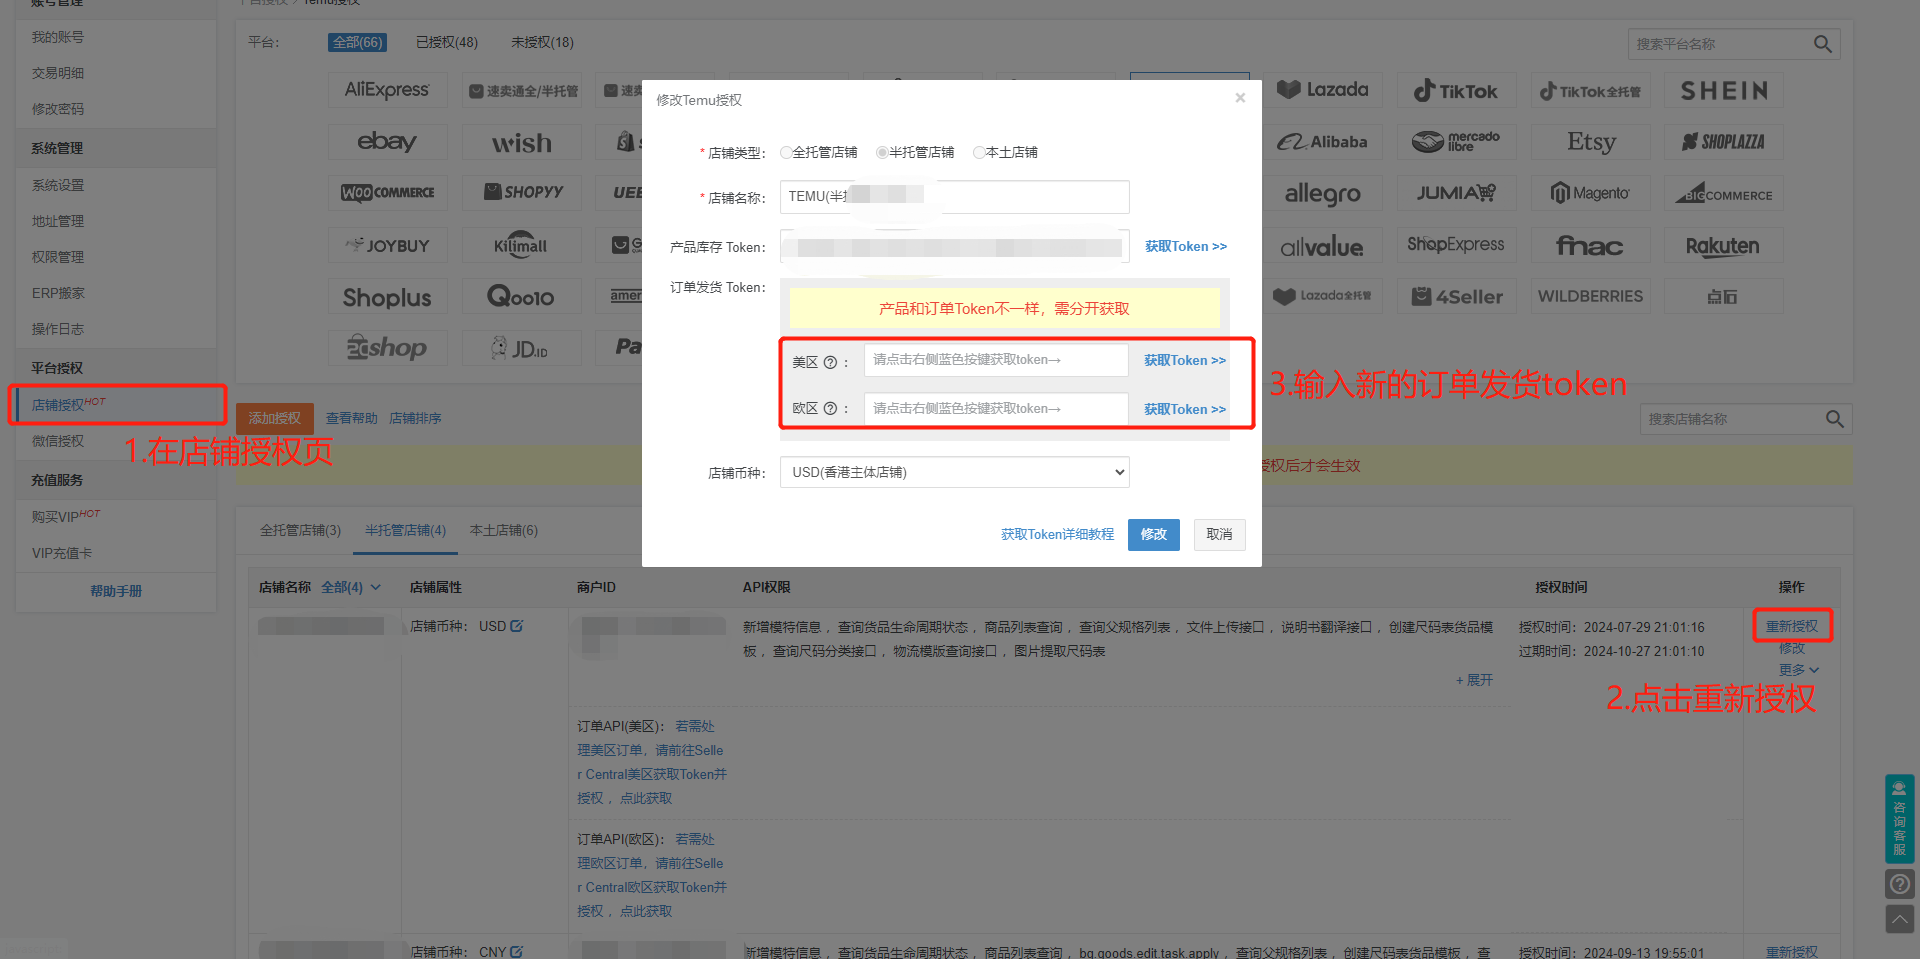Choose the fnac platform logo
Image resolution: width=1920 pixels, height=959 pixels.
[1591, 245]
